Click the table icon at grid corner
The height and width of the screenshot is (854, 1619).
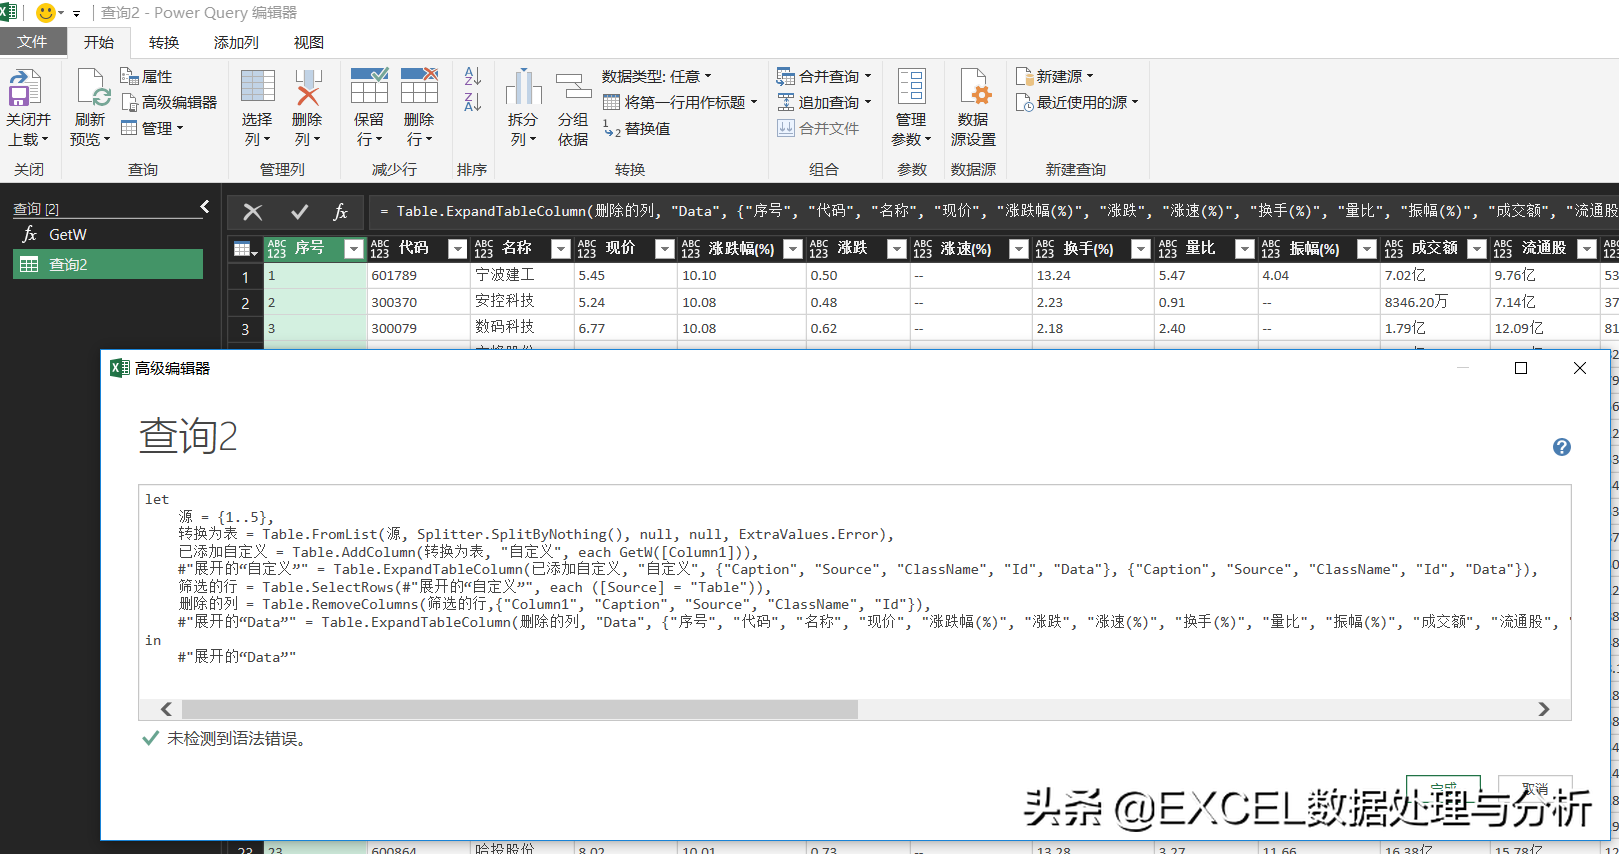(x=244, y=249)
